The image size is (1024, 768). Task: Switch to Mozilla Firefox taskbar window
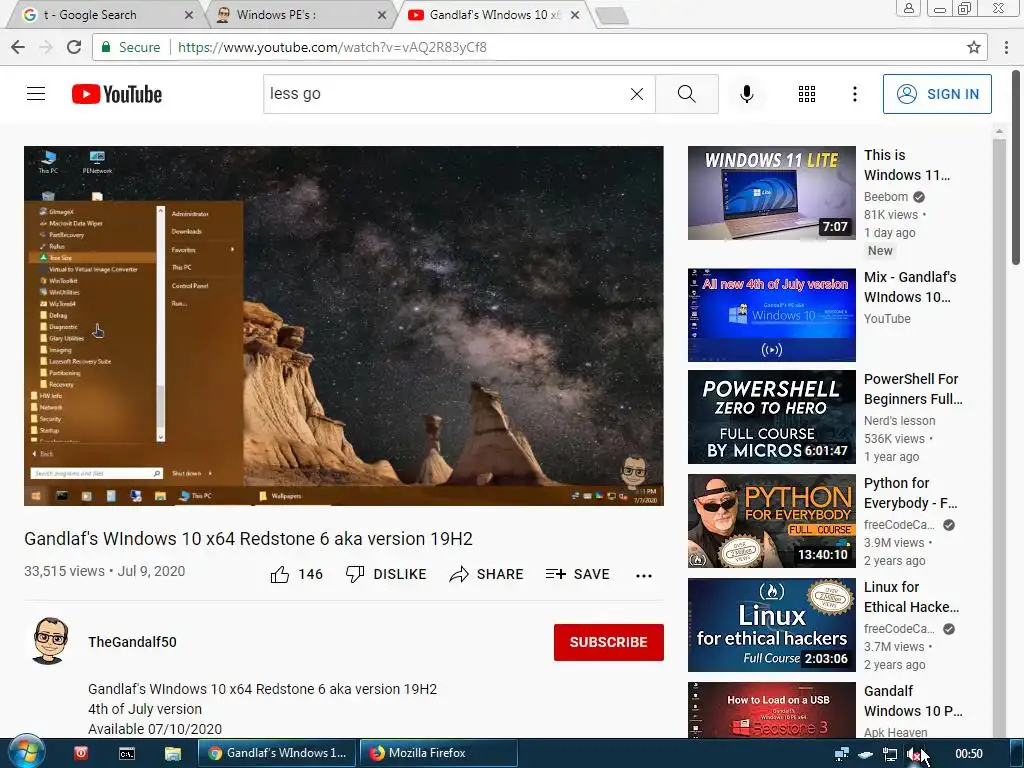(438, 753)
